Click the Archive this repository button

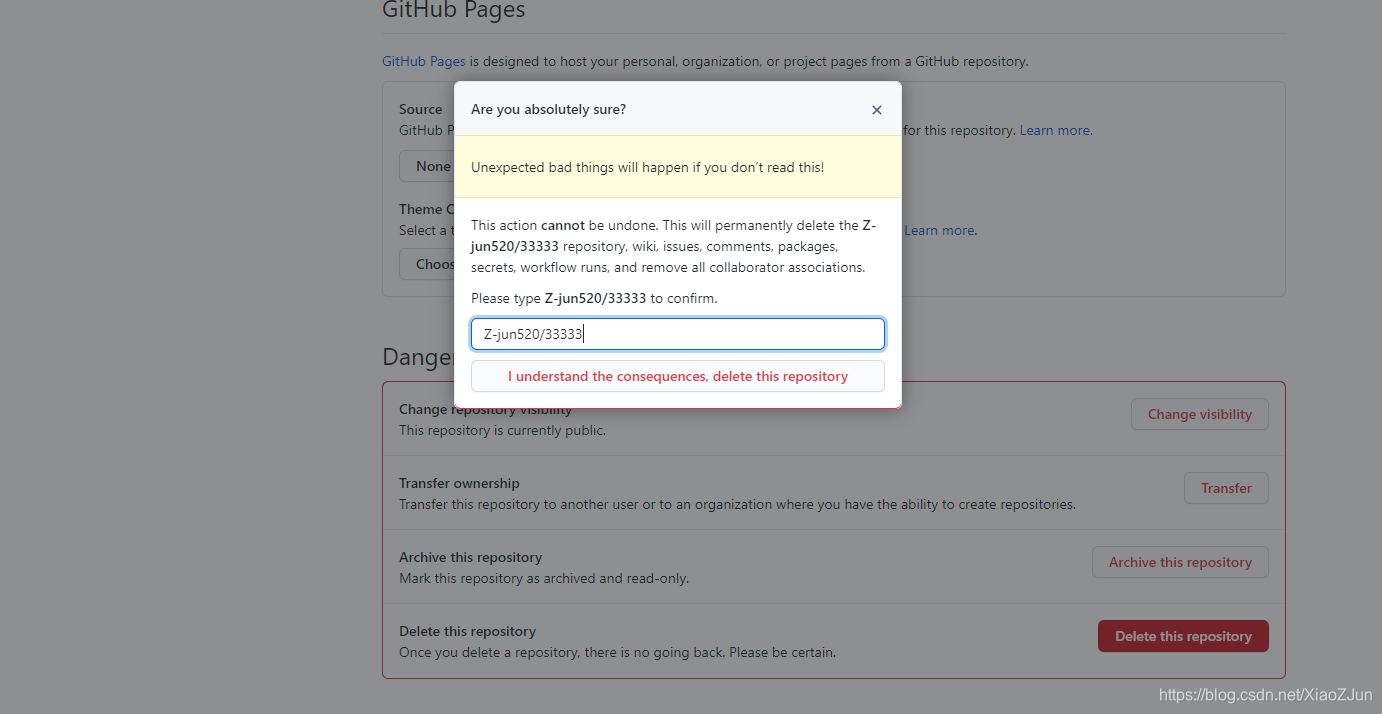[1180, 562]
